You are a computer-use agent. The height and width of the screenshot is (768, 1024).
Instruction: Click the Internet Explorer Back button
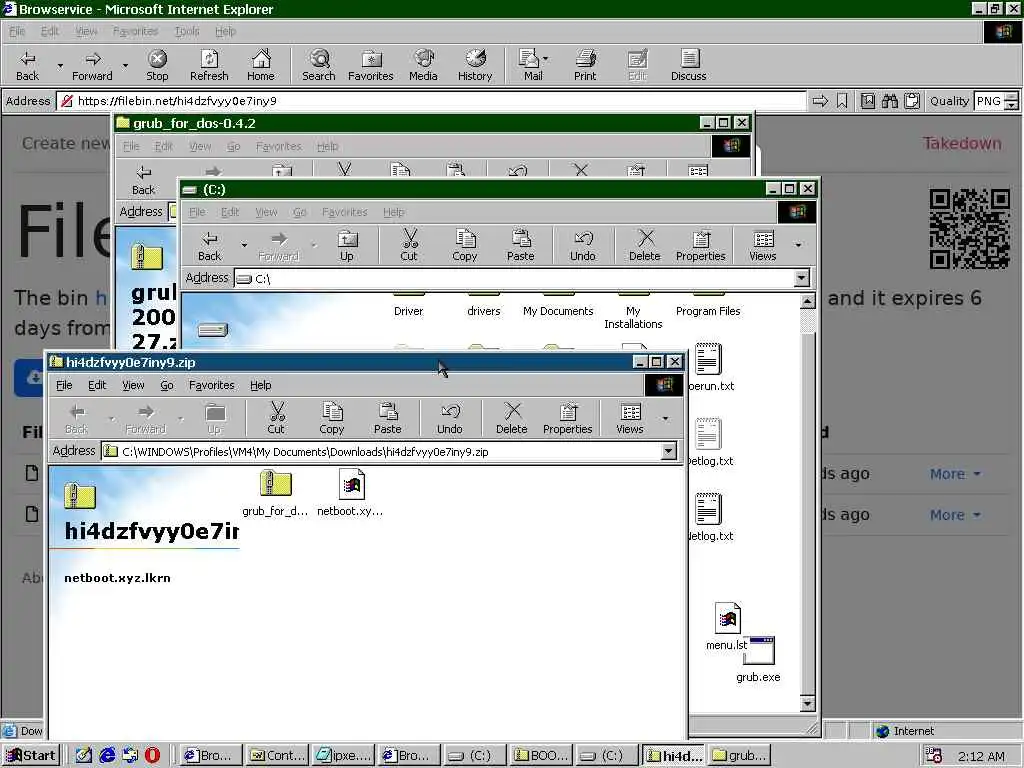click(27, 65)
